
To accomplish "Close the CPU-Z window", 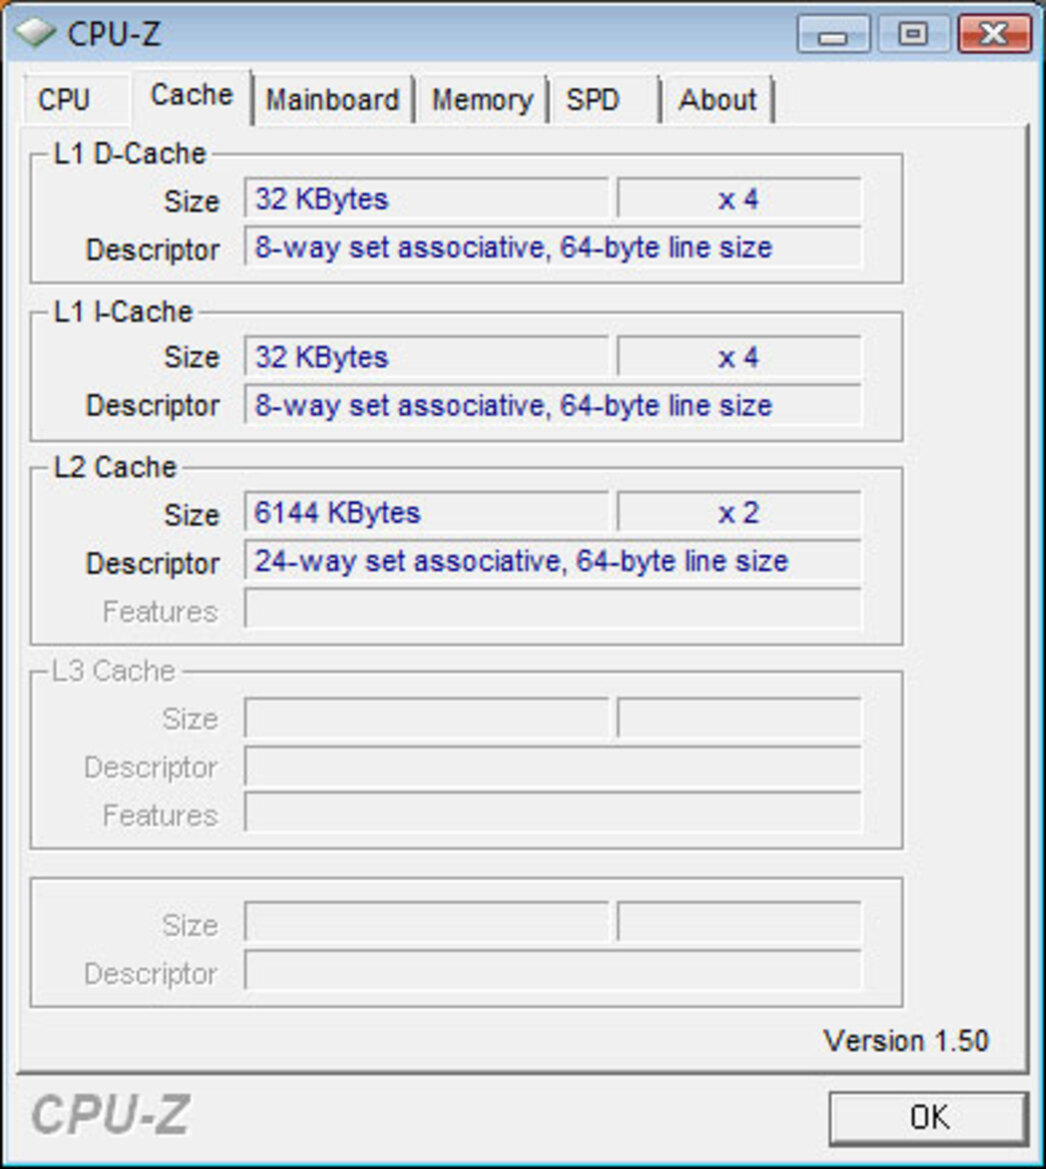I will (995, 34).
